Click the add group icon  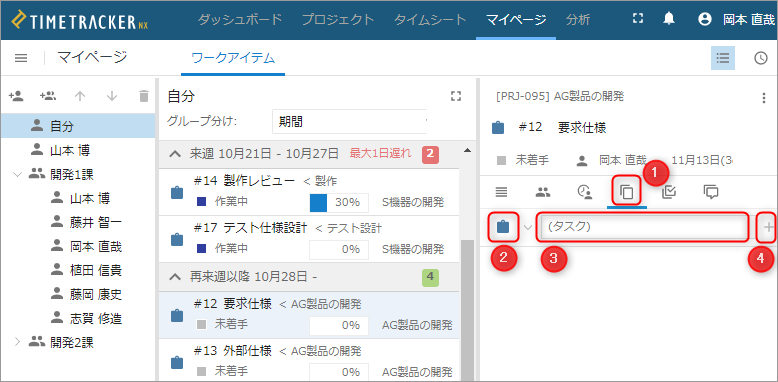(x=48, y=95)
